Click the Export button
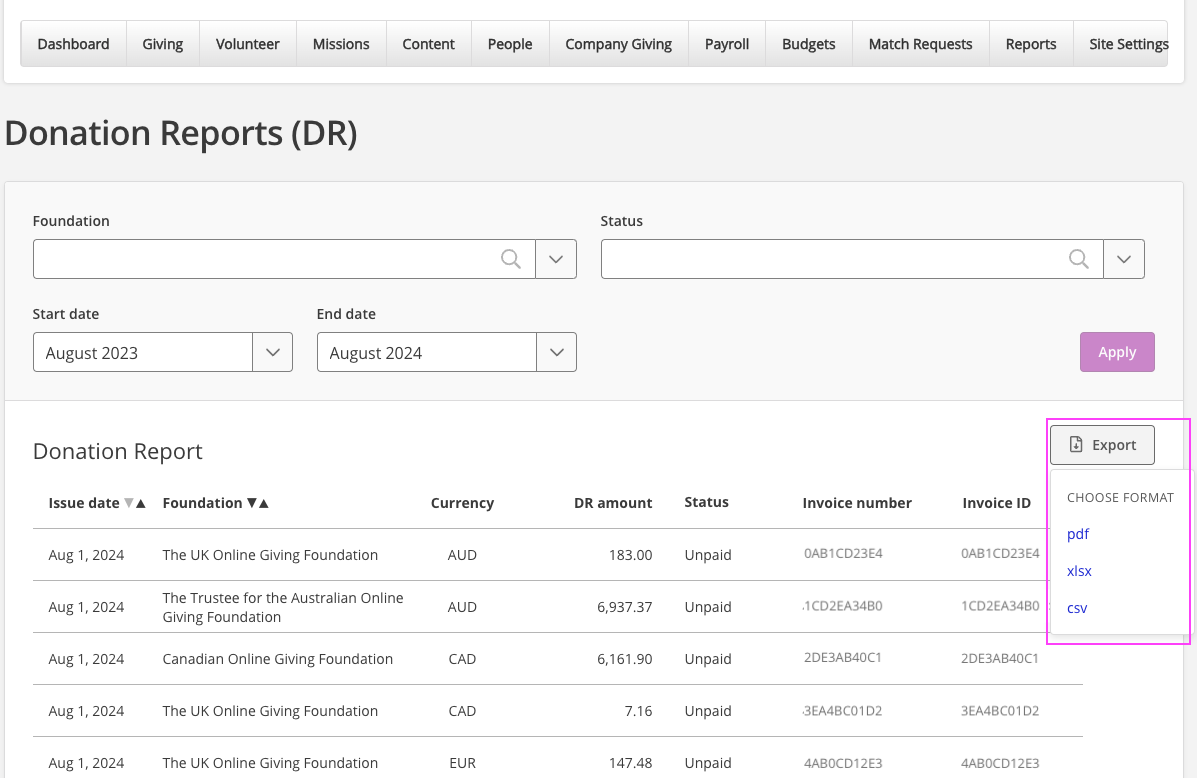The image size is (1197, 778). (1102, 444)
